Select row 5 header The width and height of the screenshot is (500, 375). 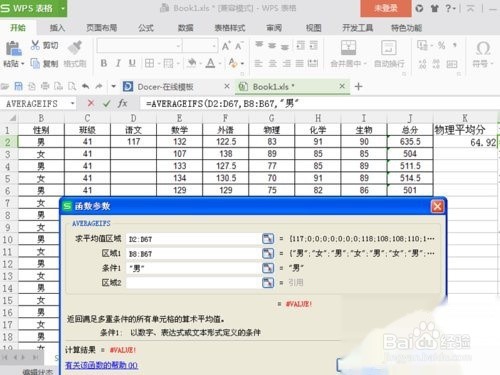point(8,179)
